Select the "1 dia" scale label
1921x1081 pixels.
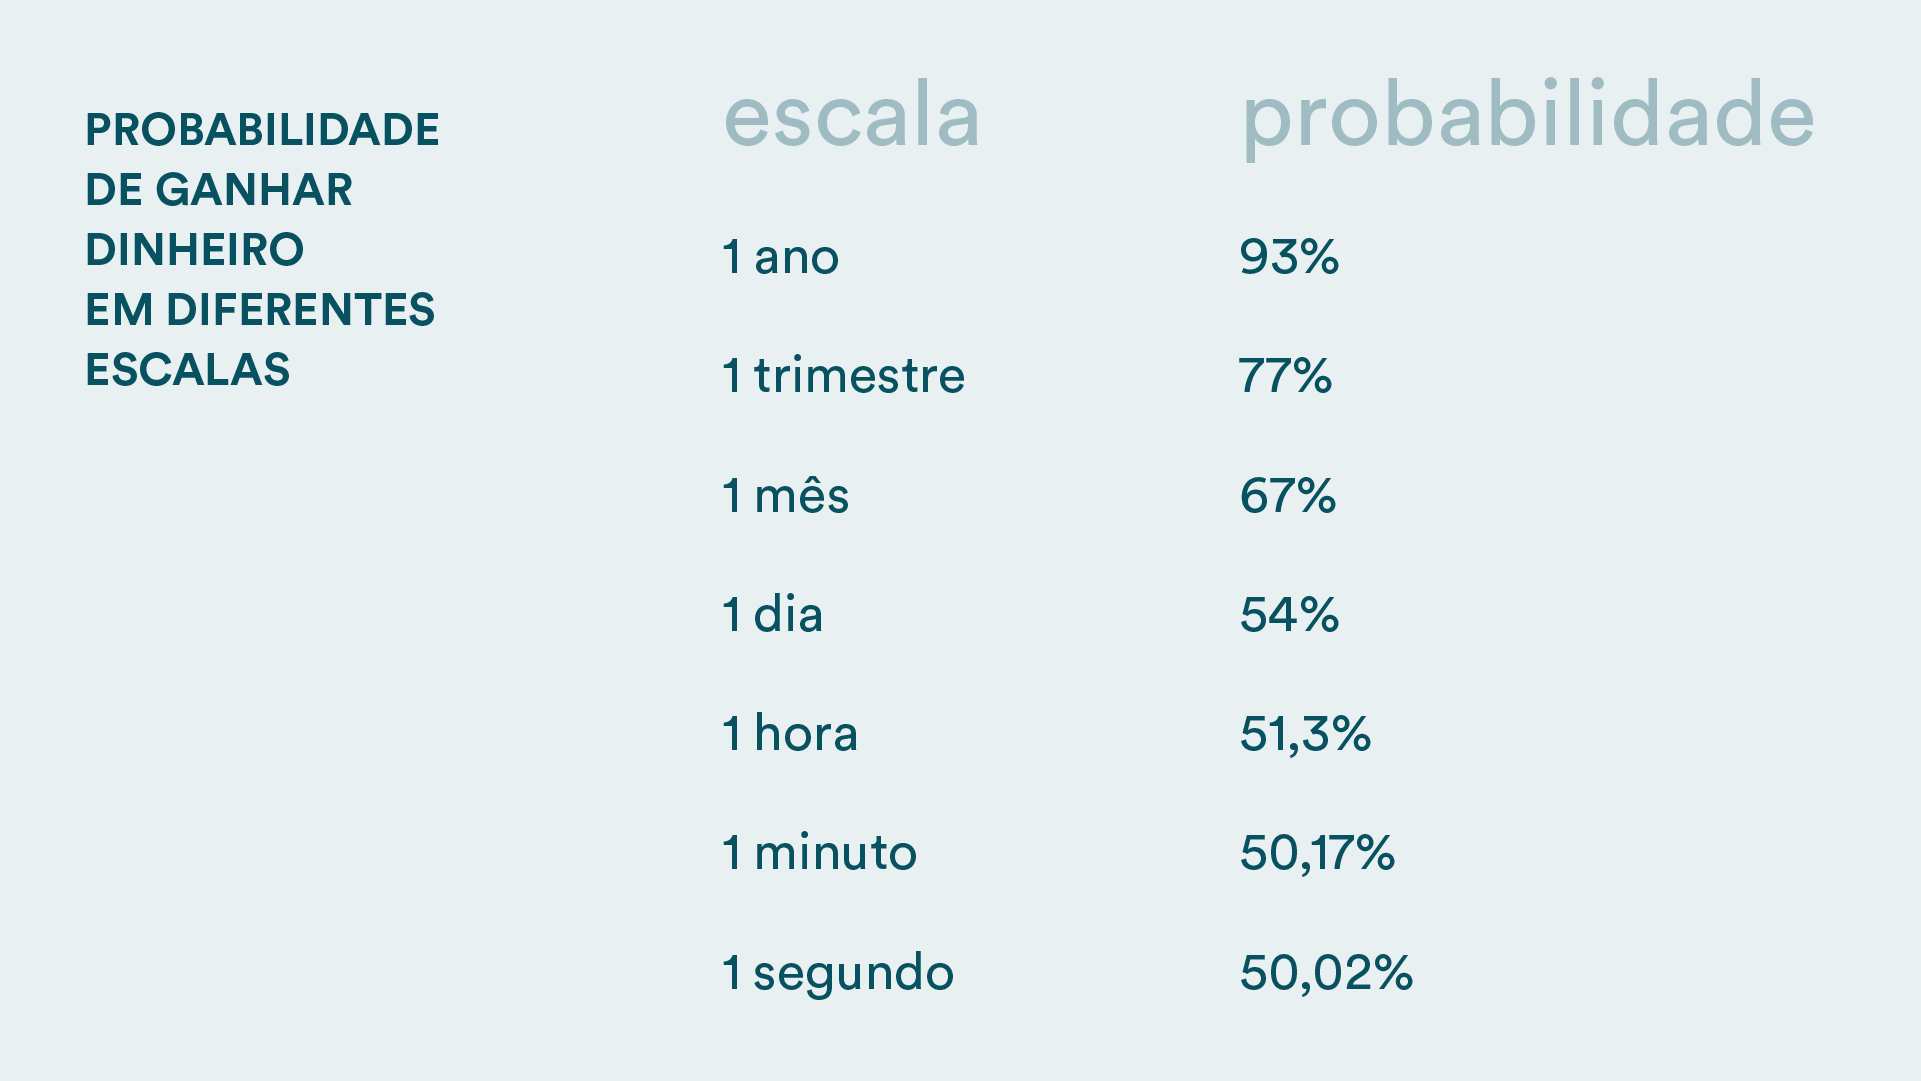[773, 614]
